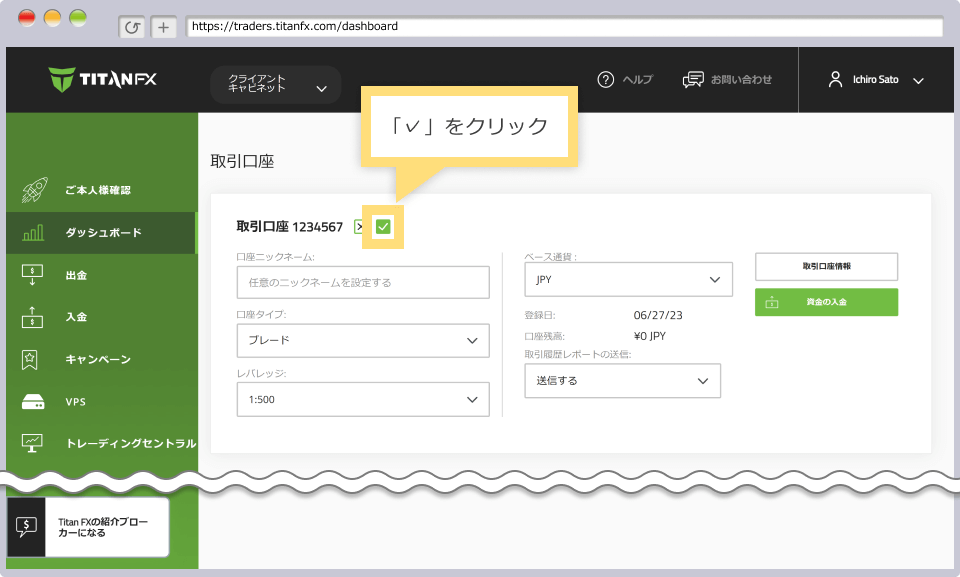Click the browser new tab plus button

point(163,27)
